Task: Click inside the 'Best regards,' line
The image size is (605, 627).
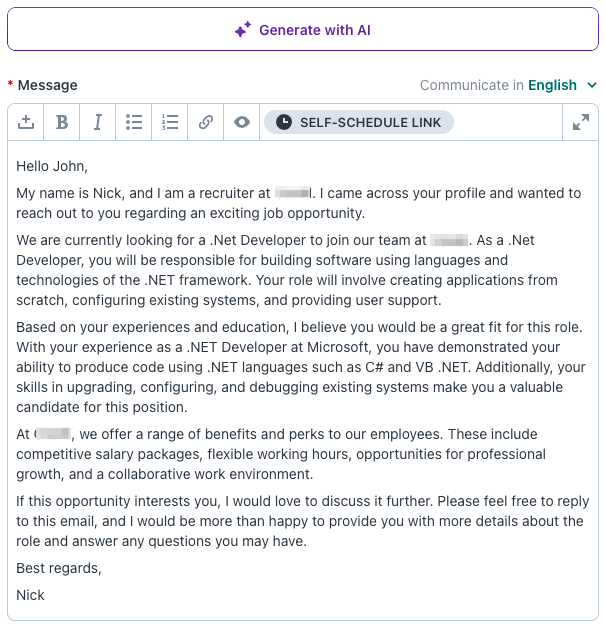Action: [x=59, y=568]
